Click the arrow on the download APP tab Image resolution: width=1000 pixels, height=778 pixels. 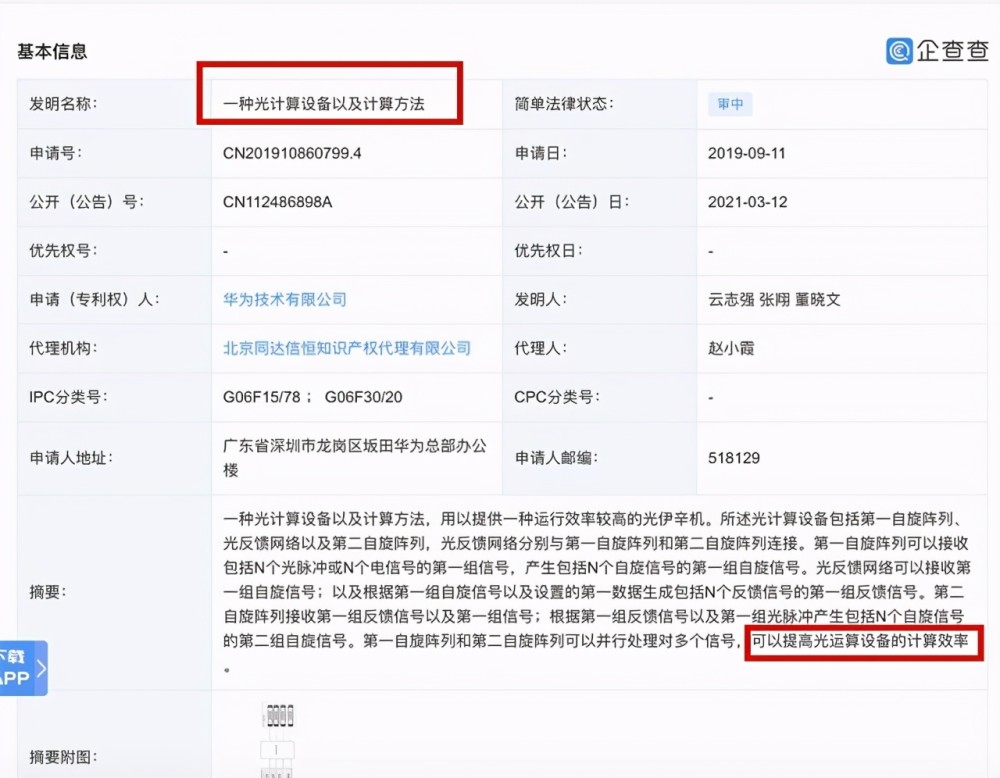click(x=41, y=668)
